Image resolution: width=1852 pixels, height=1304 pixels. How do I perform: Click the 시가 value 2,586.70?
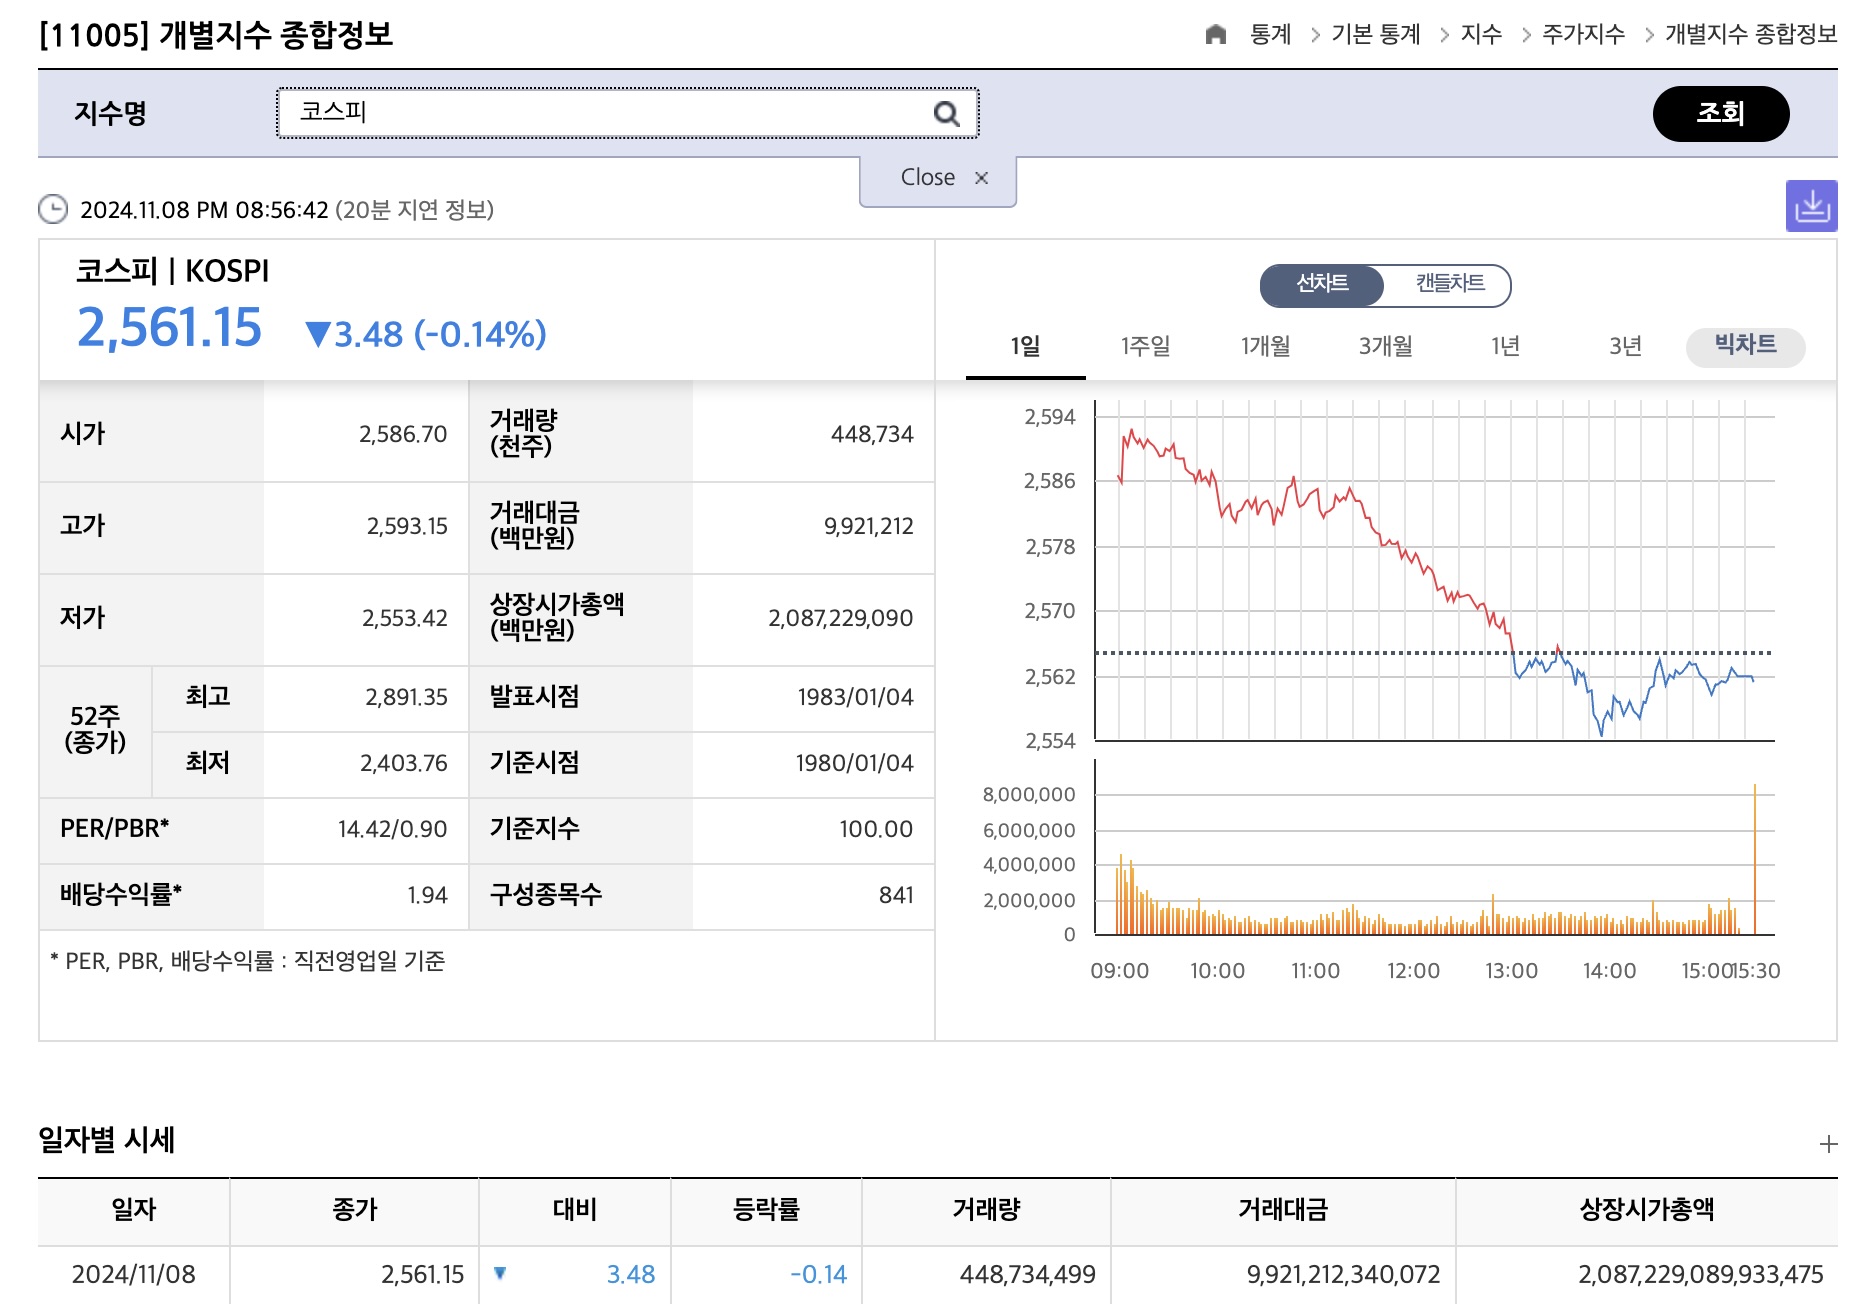(x=403, y=434)
